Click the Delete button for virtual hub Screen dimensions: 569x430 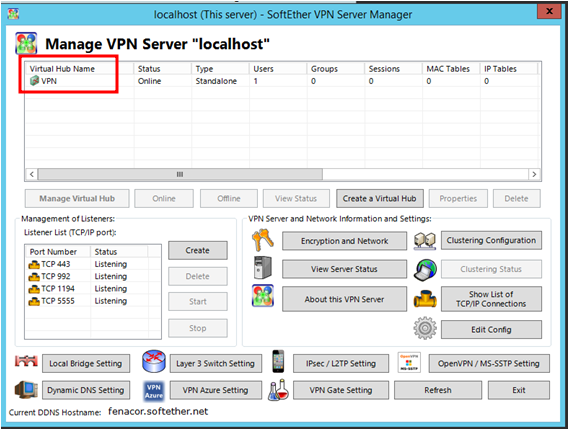pos(516,198)
